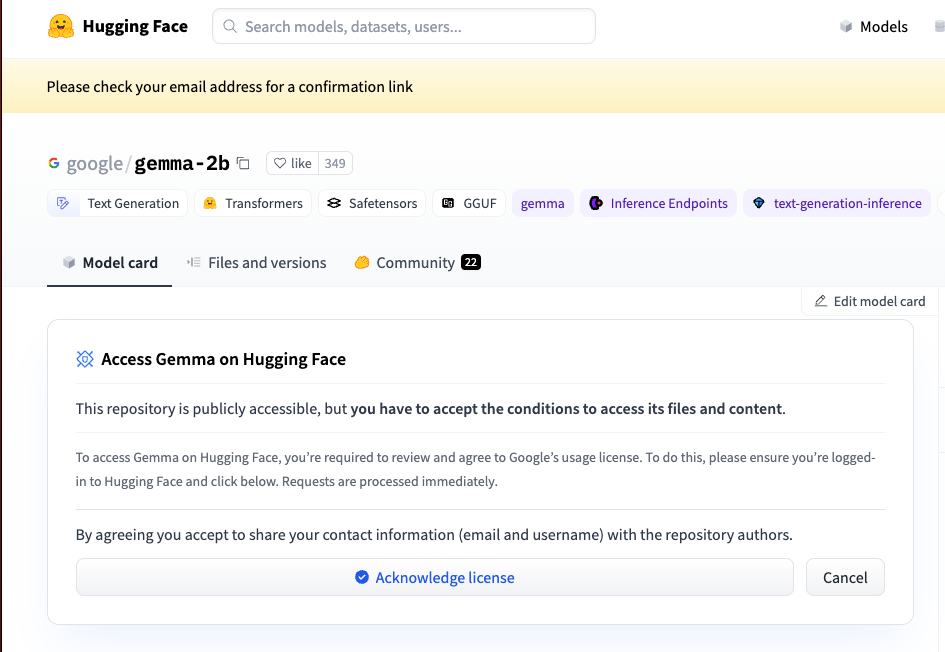Open the google organization link
The height and width of the screenshot is (652, 945).
coord(95,163)
